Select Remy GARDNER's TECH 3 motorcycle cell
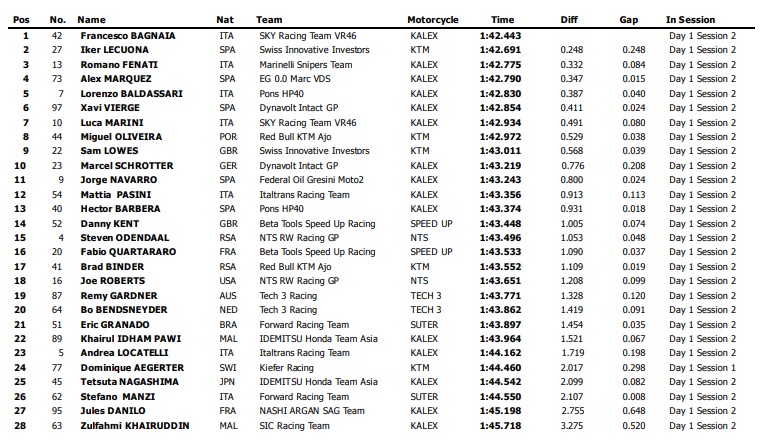 tap(426, 296)
